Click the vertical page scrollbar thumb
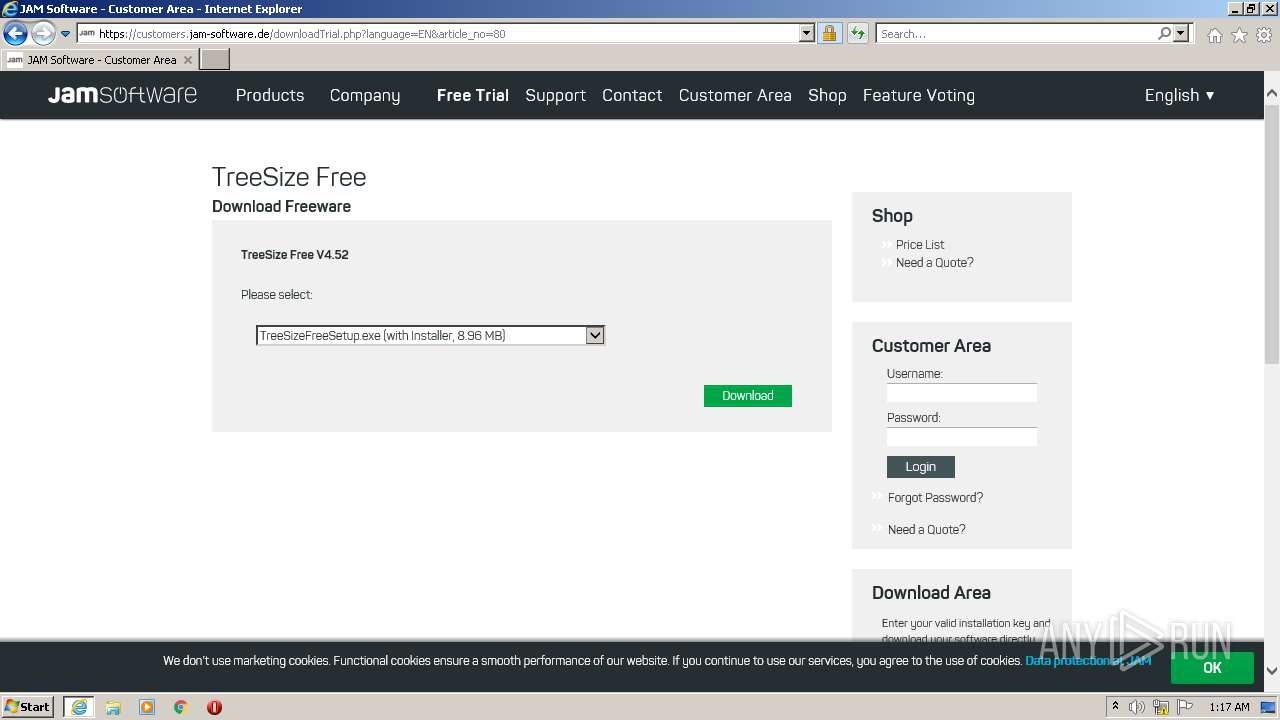The image size is (1280, 720). 1272,232
